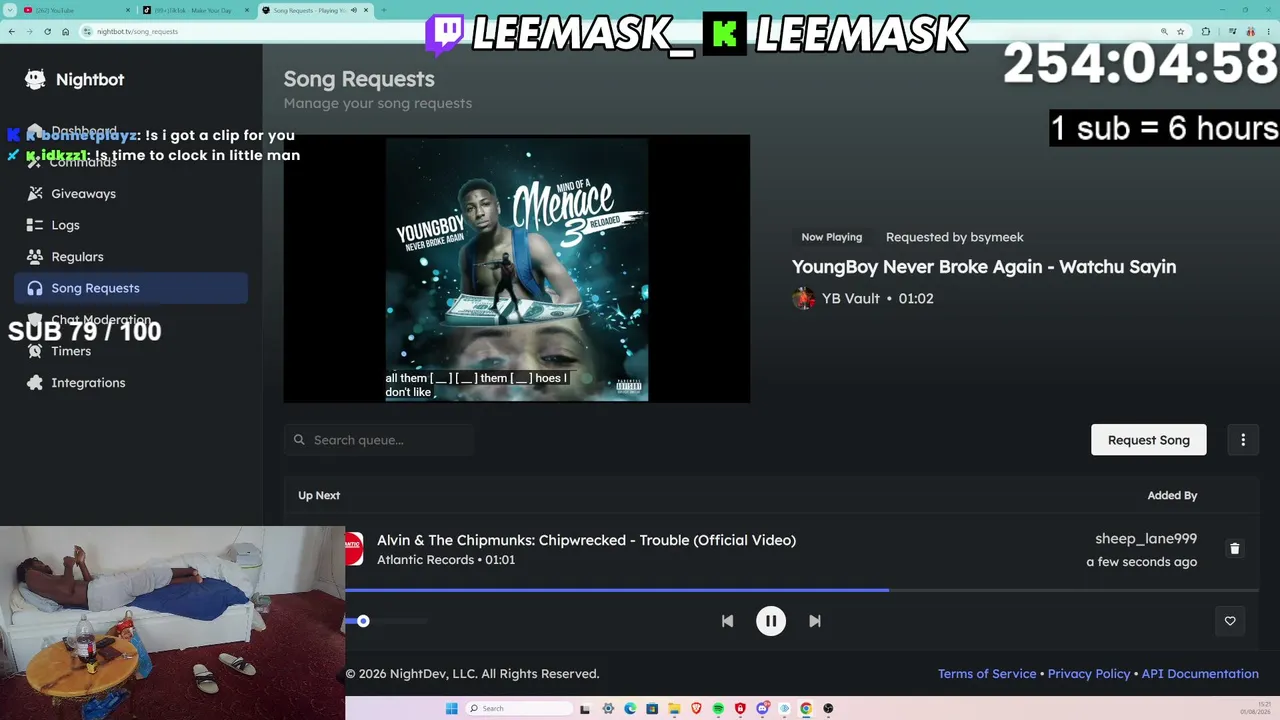Close the TikTok browser tab

coord(247,10)
